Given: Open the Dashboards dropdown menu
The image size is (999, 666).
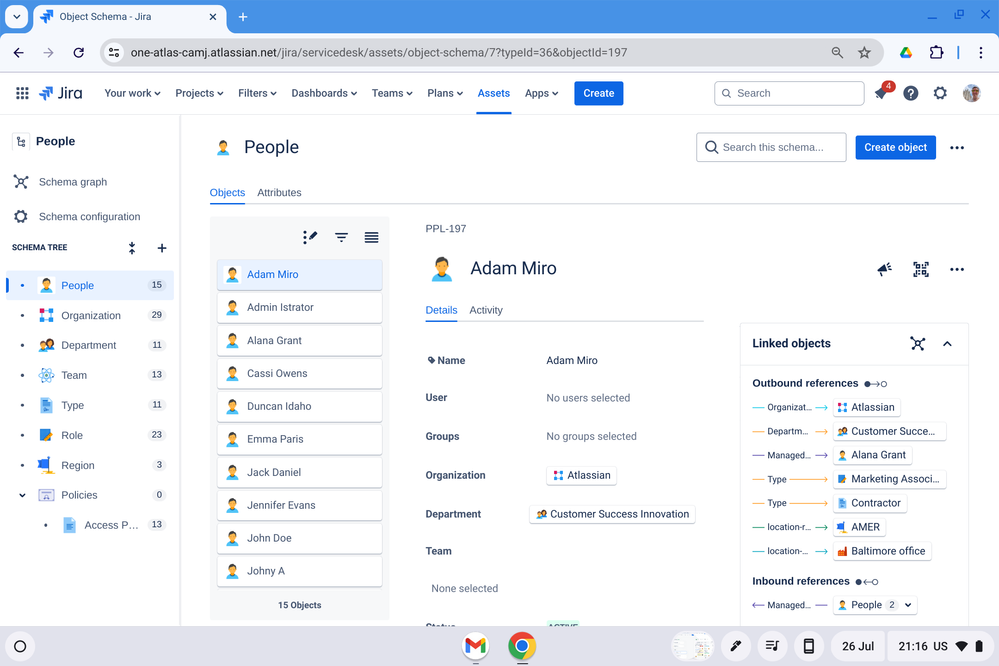Looking at the screenshot, I should (324, 93).
